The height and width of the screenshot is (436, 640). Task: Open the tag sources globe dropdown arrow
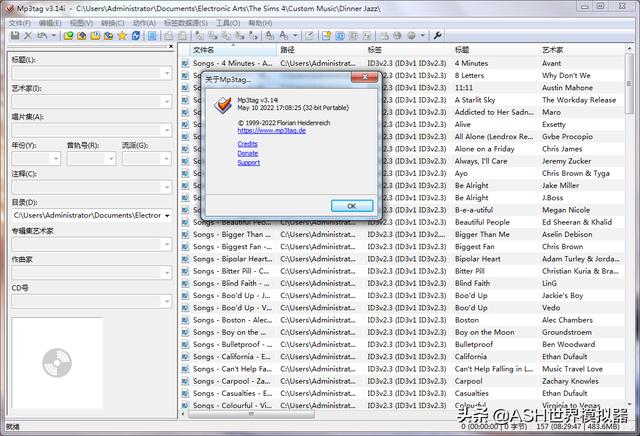point(422,36)
